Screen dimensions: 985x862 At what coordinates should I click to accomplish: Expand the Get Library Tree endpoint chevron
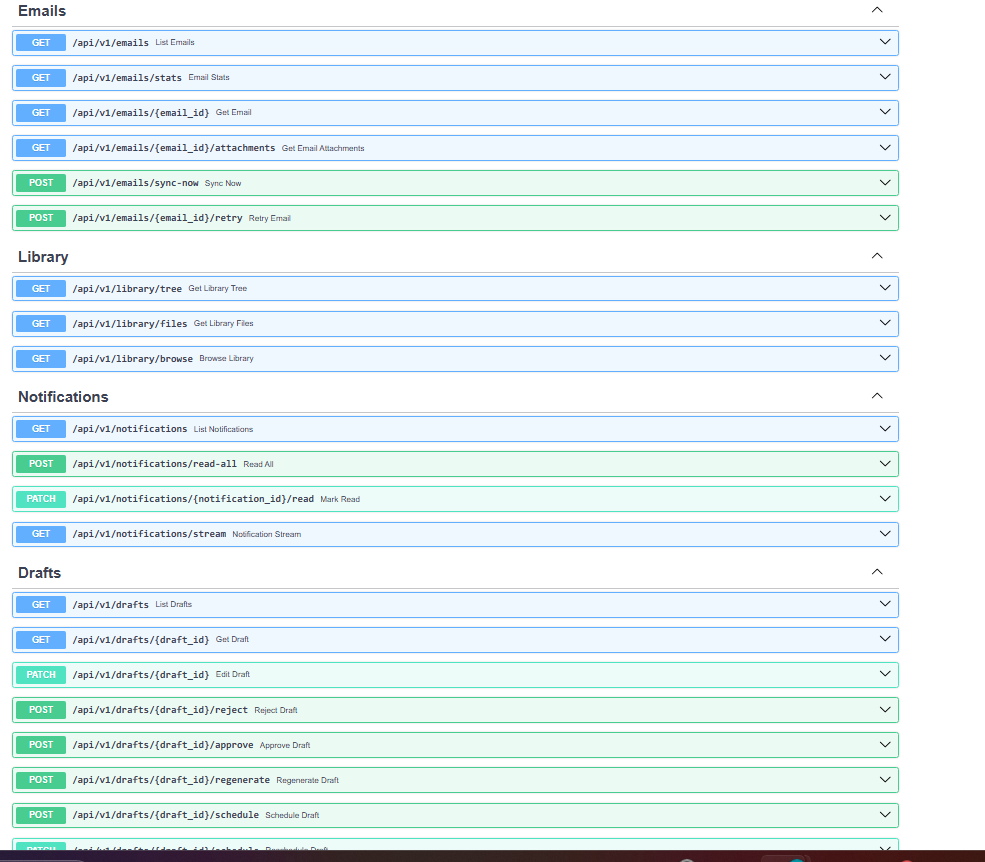(884, 288)
